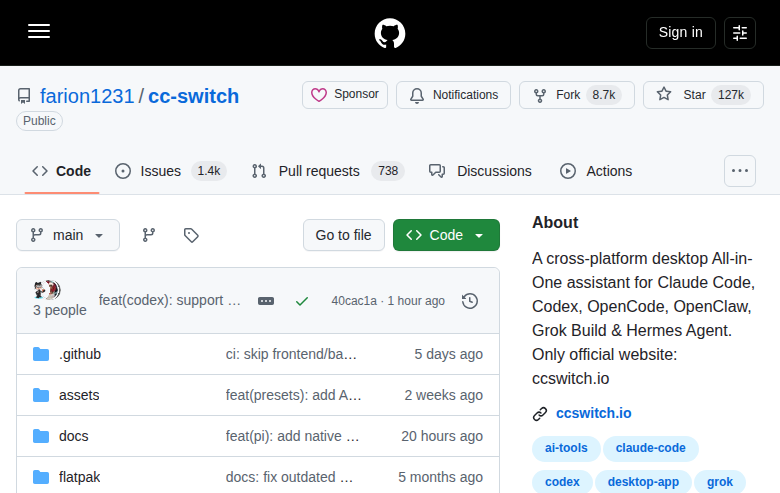Click the codex topic tag
The image size is (780, 493).
(x=562, y=482)
